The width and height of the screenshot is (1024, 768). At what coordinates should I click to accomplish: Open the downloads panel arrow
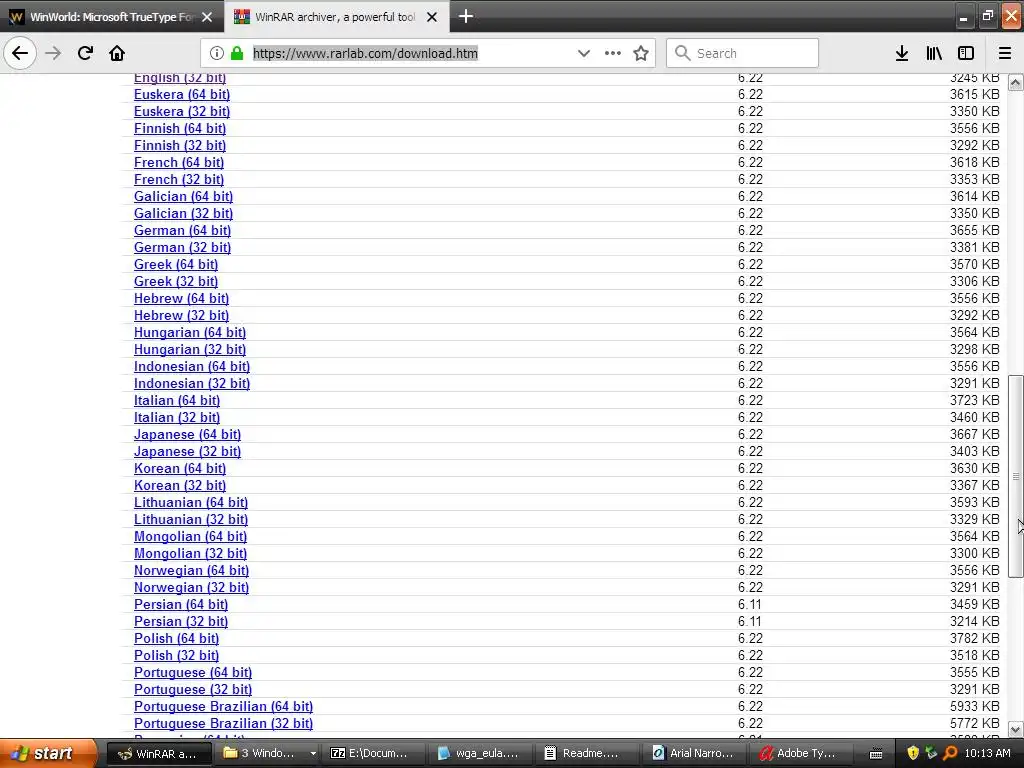902,53
